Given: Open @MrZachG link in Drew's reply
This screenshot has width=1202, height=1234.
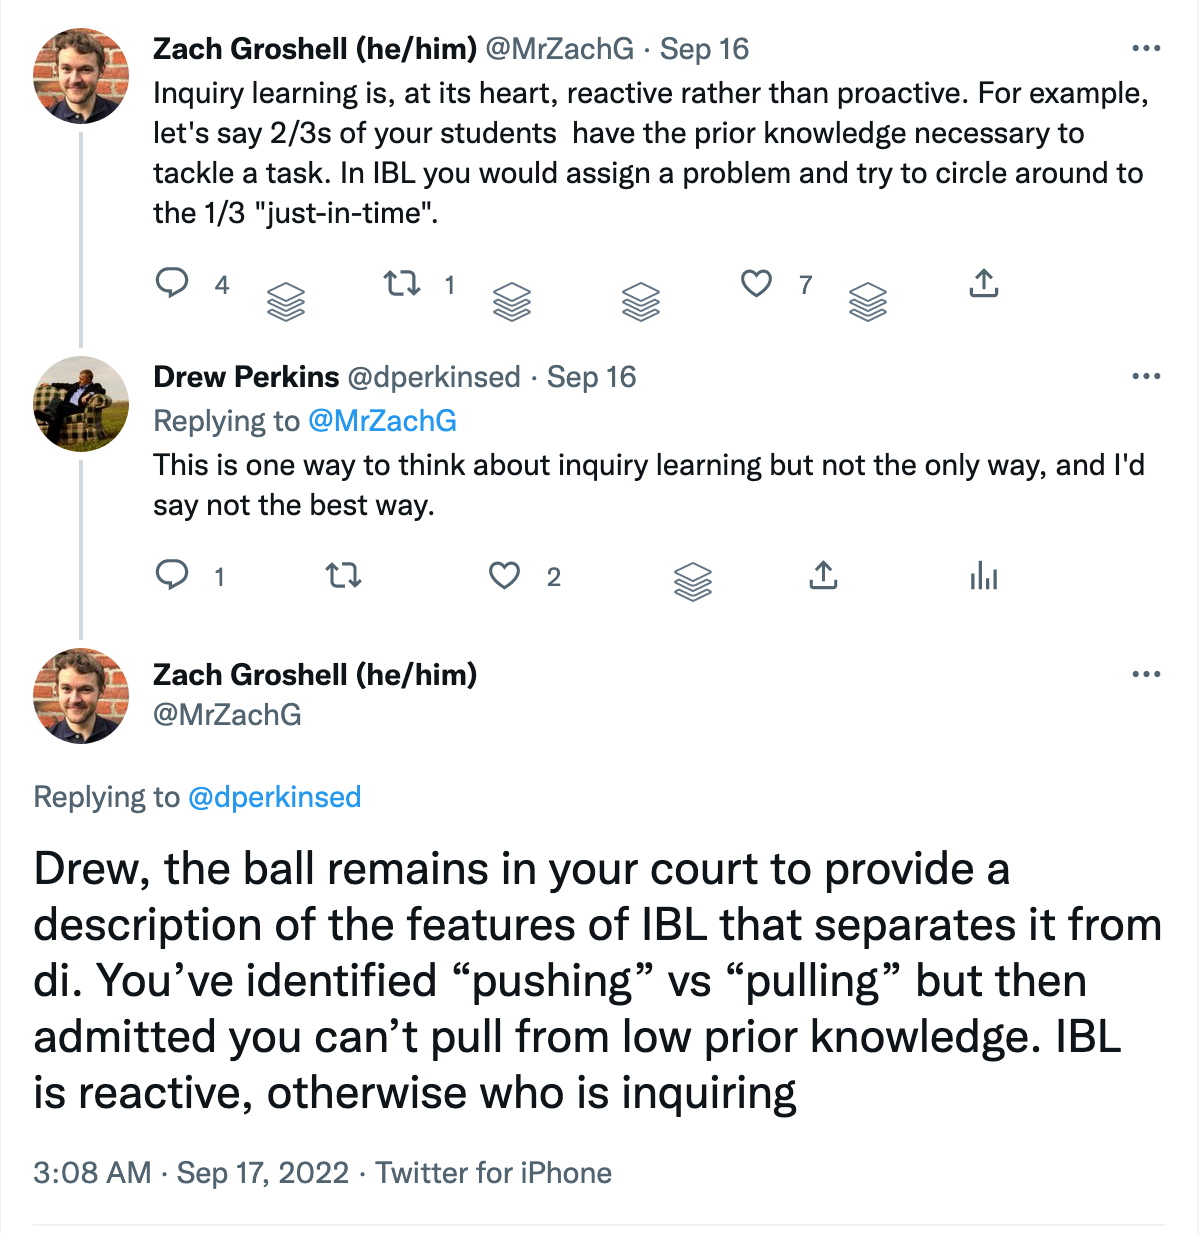Looking at the screenshot, I should pyautogui.click(x=382, y=421).
